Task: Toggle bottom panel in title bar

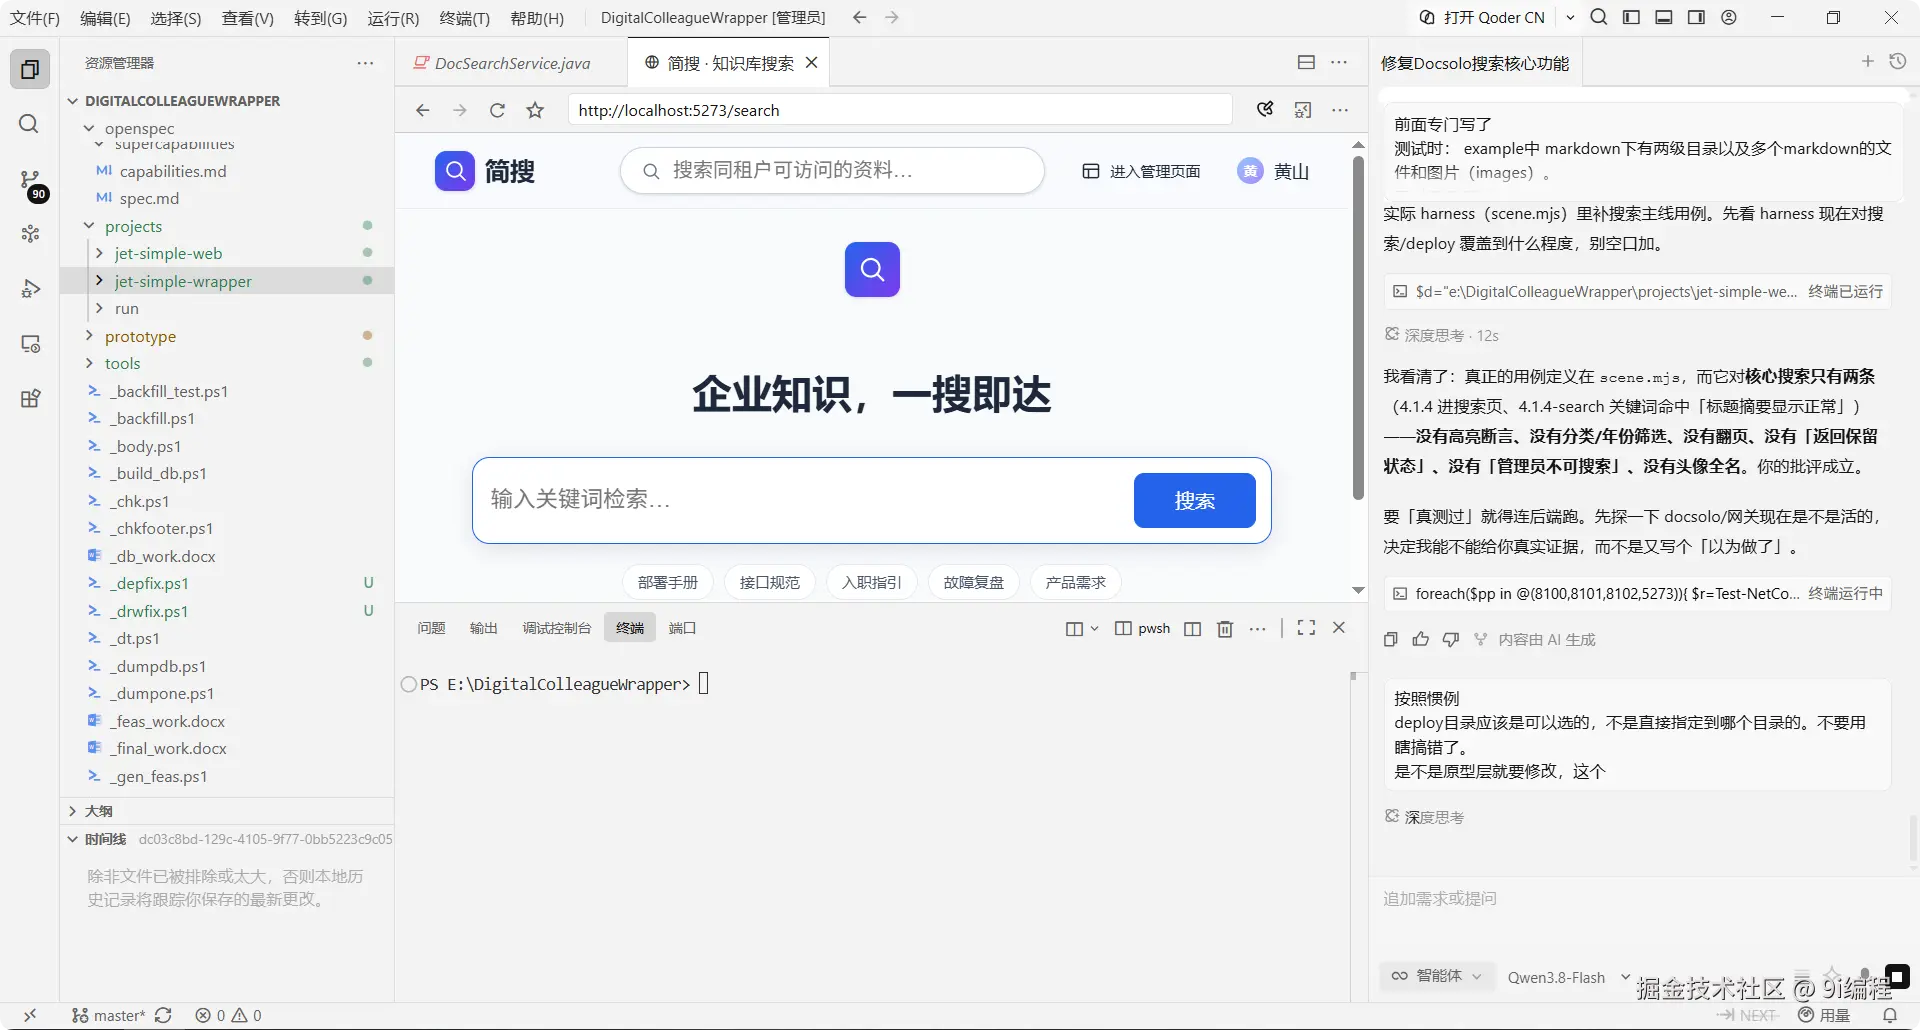Action: click(1664, 17)
